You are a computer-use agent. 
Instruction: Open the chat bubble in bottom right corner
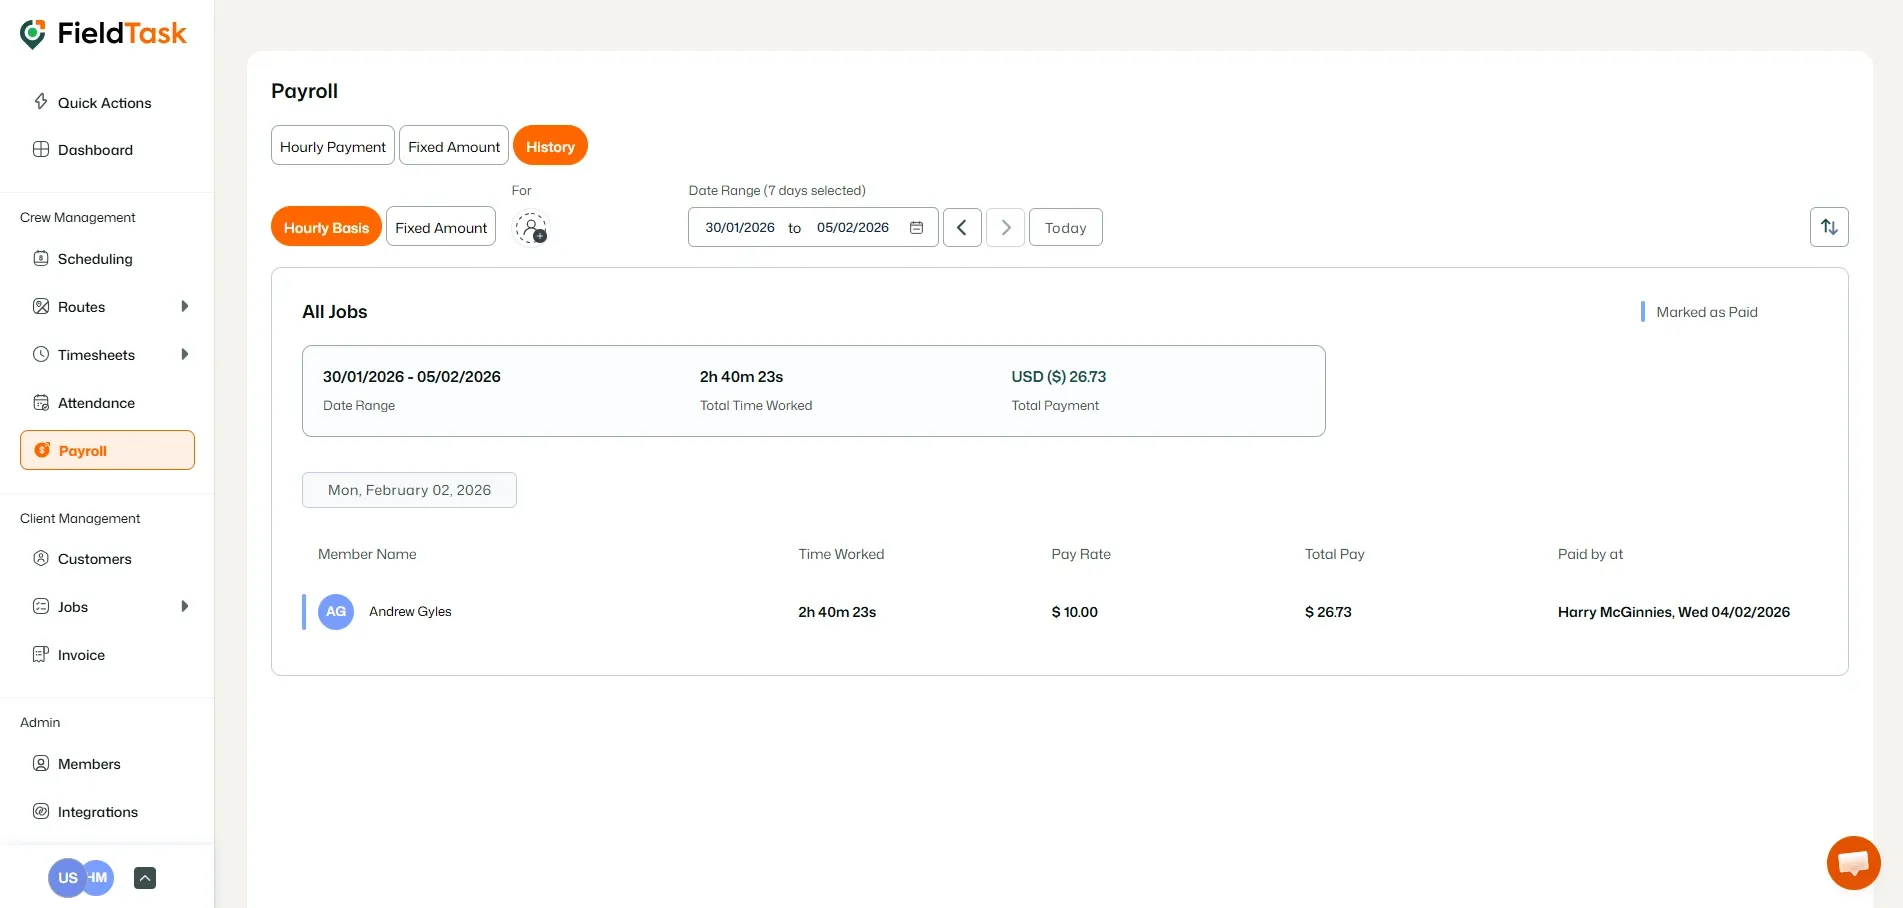pyautogui.click(x=1853, y=862)
